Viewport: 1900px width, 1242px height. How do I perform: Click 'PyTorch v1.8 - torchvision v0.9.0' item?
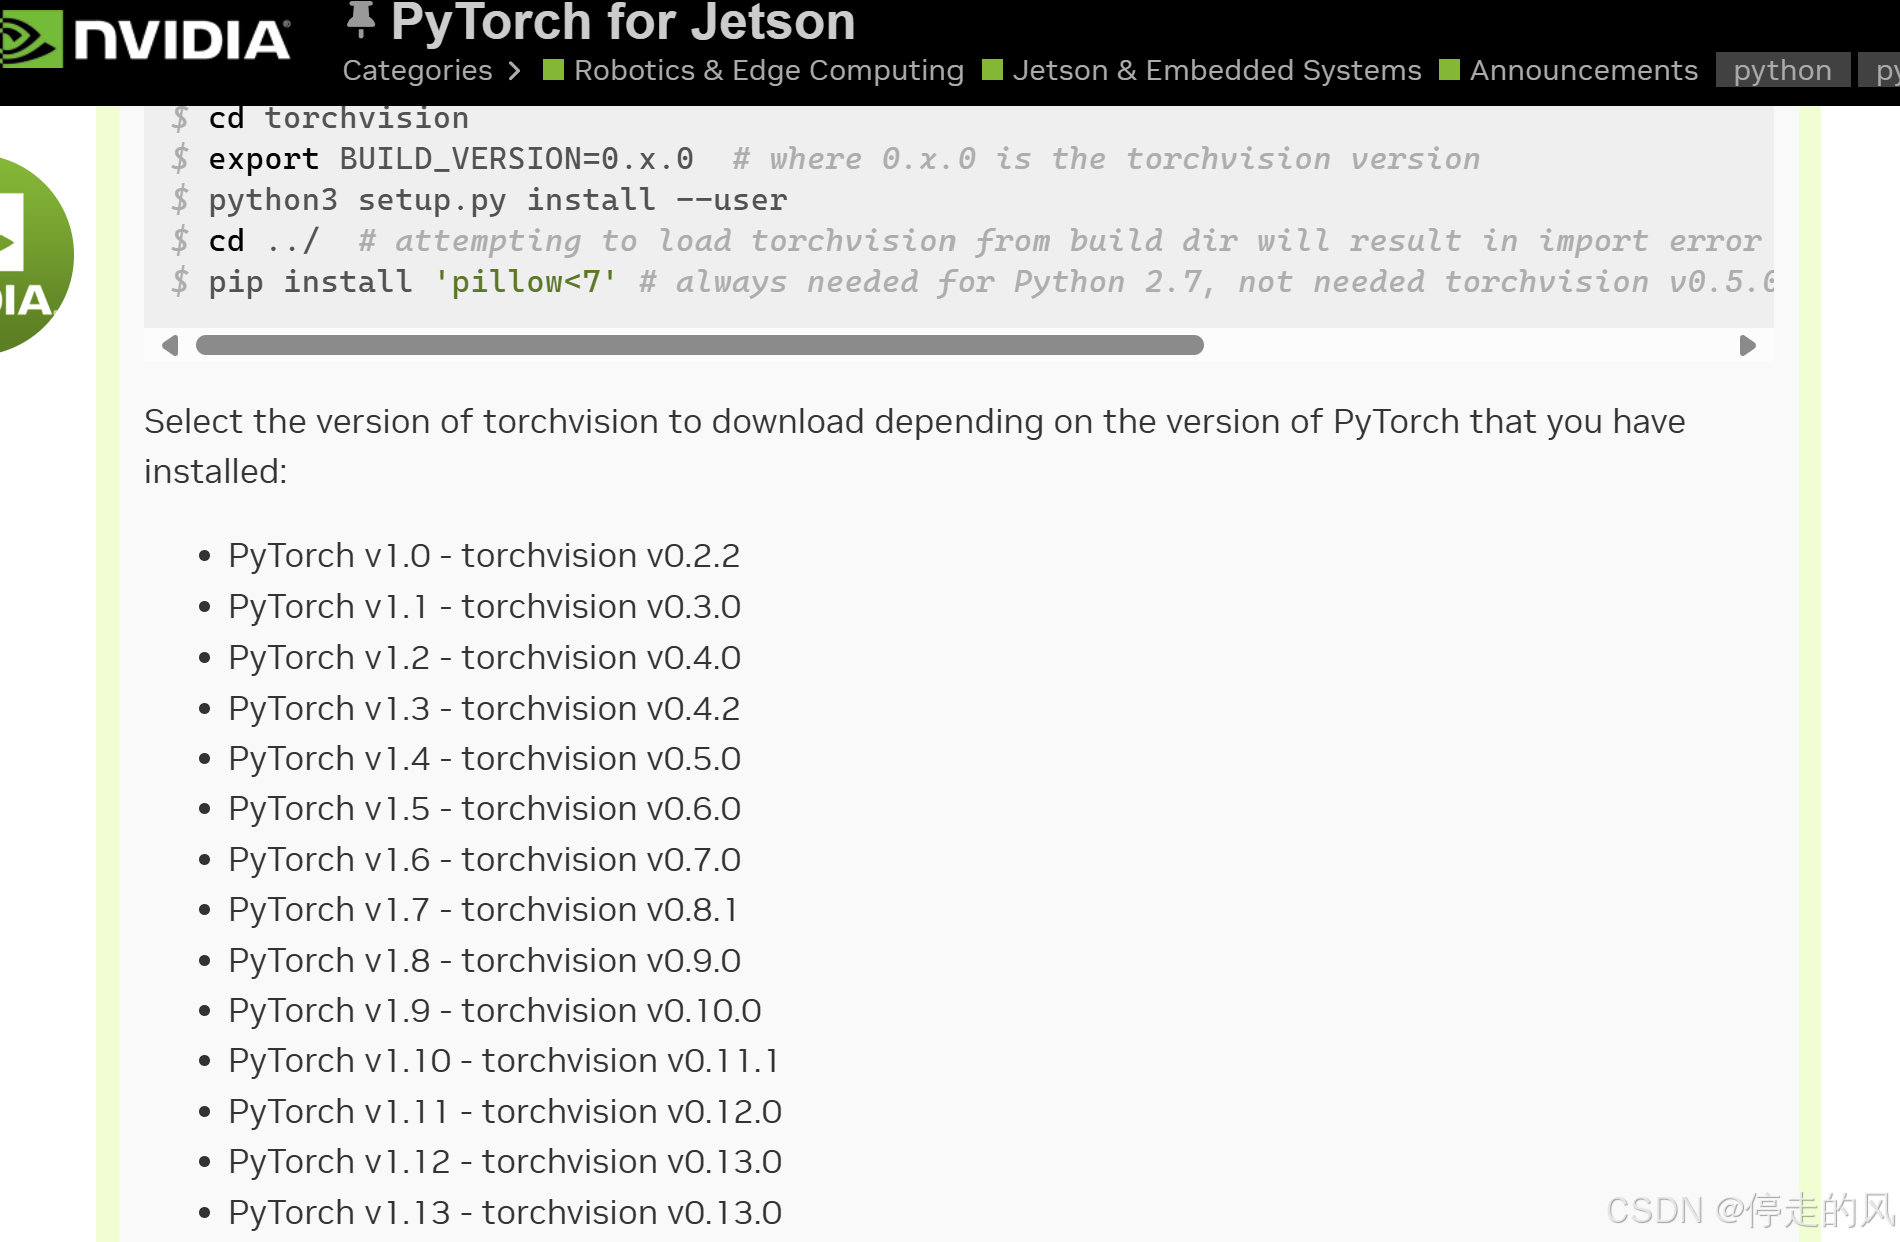click(484, 960)
